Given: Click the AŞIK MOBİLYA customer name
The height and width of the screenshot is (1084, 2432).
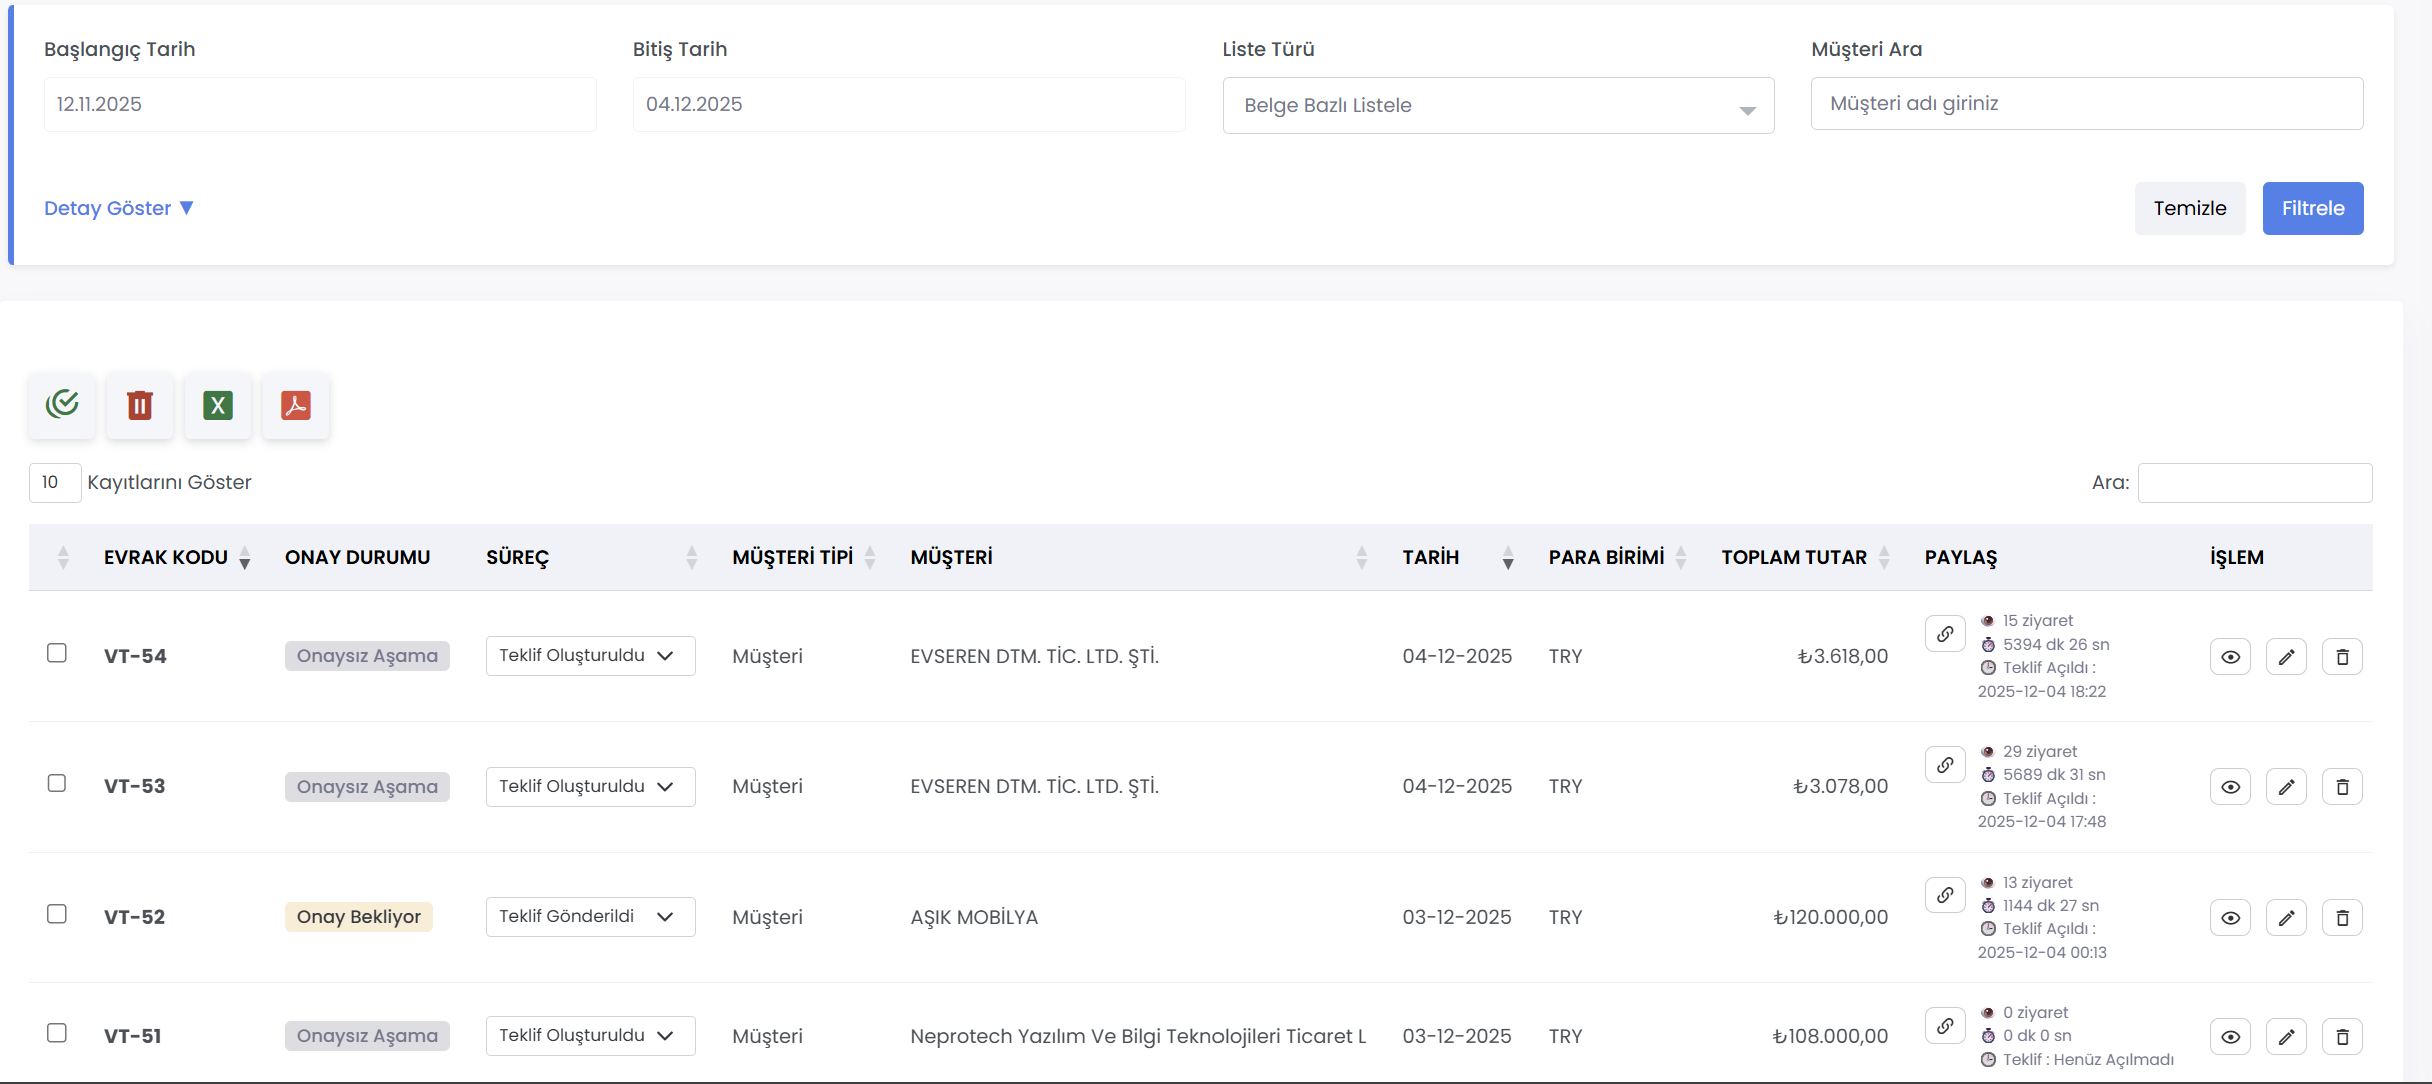Looking at the screenshot, I should 974,917.
